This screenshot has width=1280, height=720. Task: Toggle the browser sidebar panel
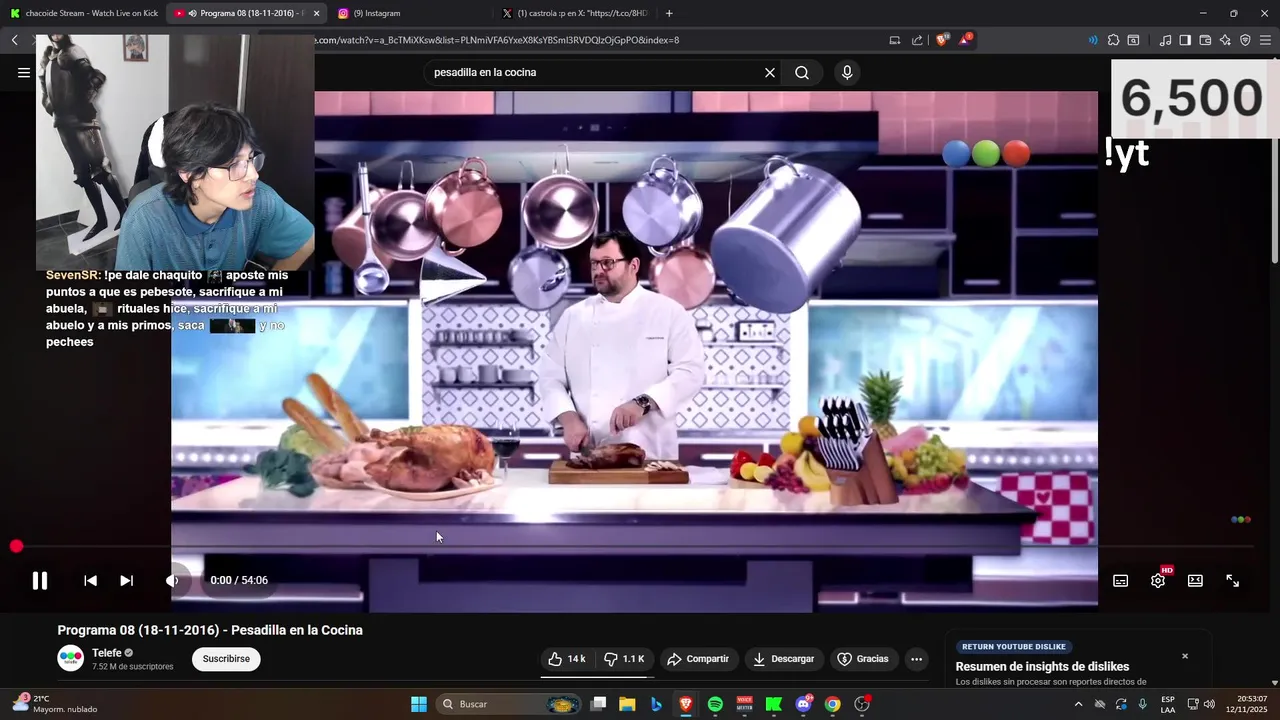click(x=1185, y=40)
